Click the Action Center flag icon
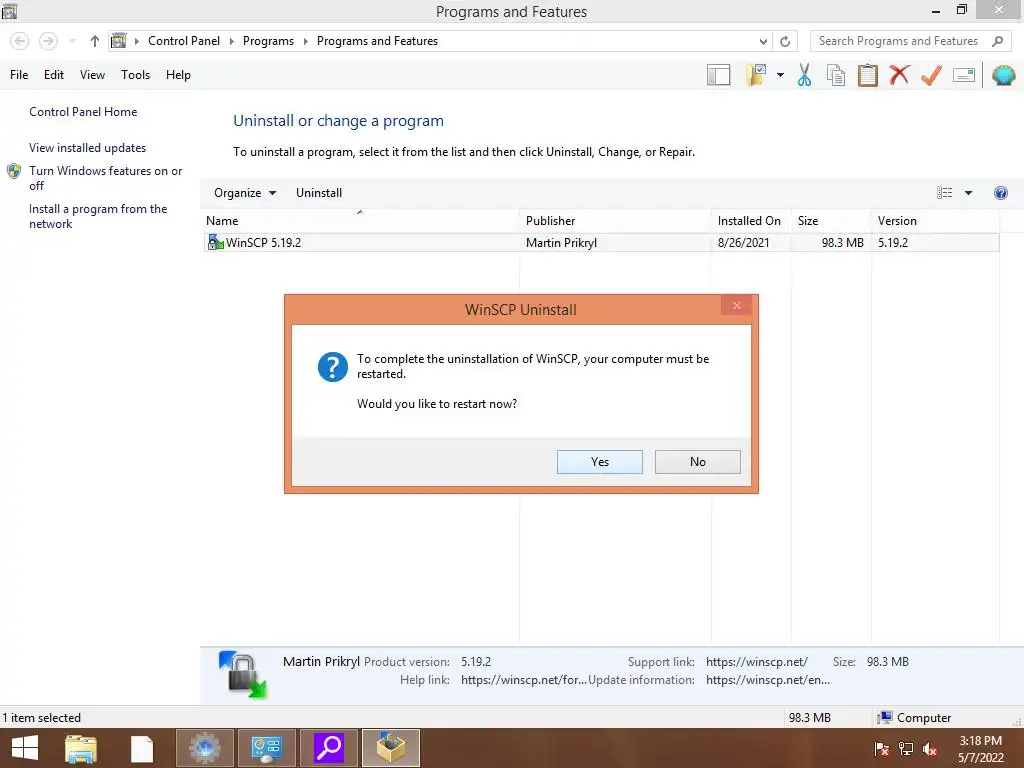The image size is (1024, 768). click(881, 749)
